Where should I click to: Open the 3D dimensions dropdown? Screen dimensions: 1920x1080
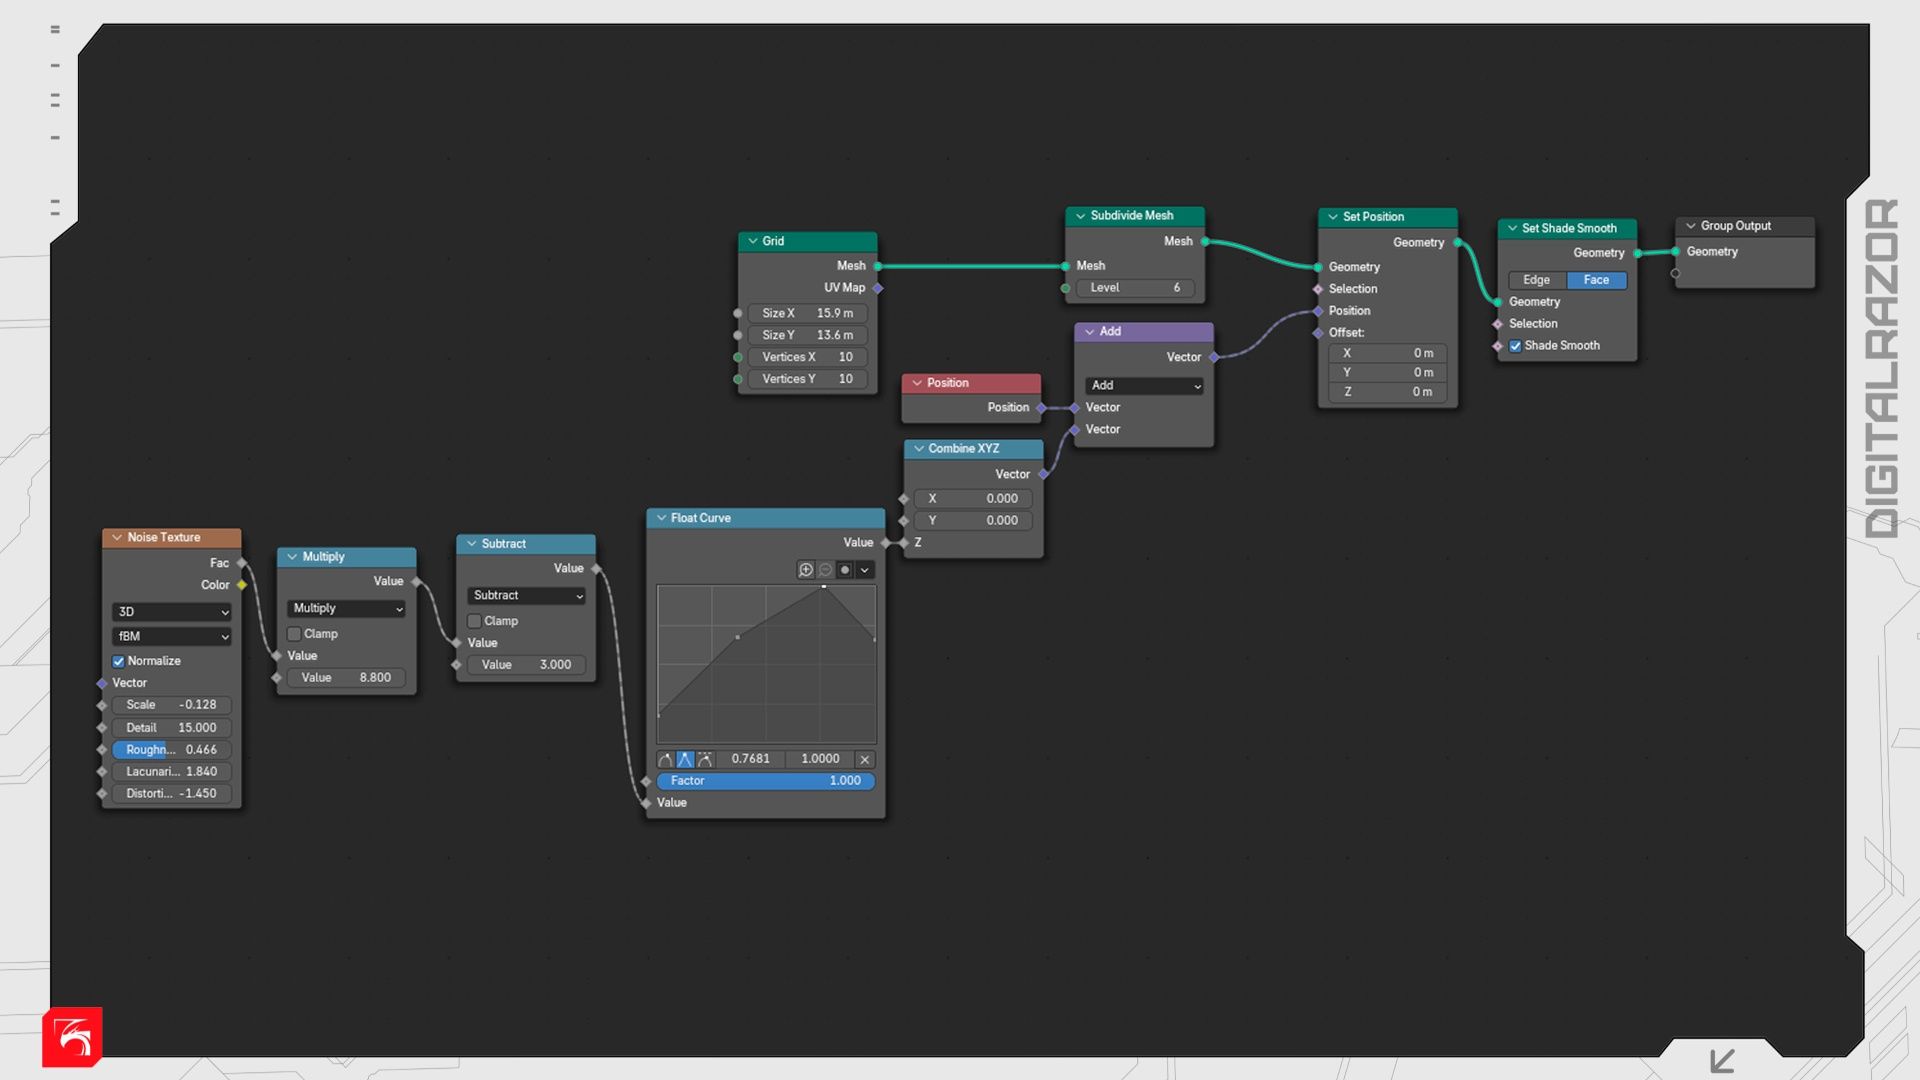[x=172, y=612]
